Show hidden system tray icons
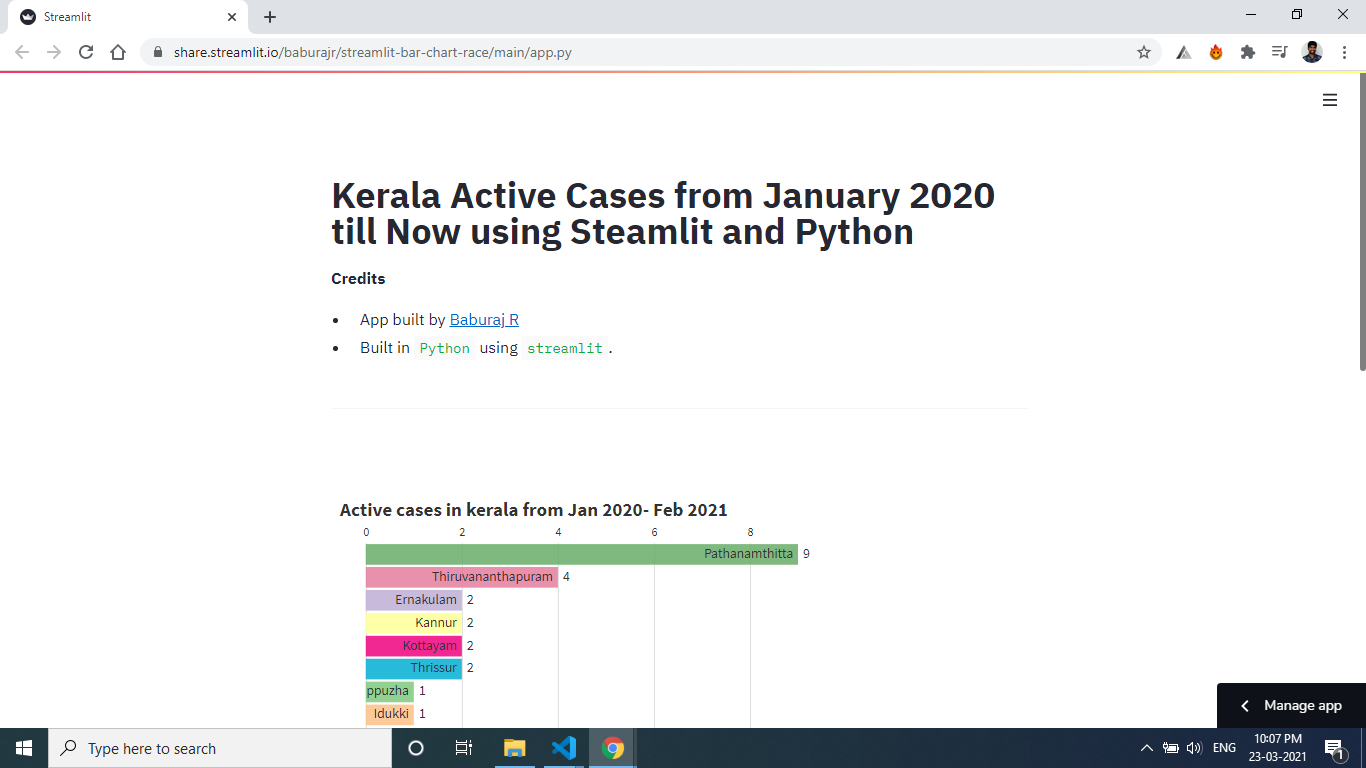Viewport: 1366px width, 768px height. click(x=1147, y=748)
